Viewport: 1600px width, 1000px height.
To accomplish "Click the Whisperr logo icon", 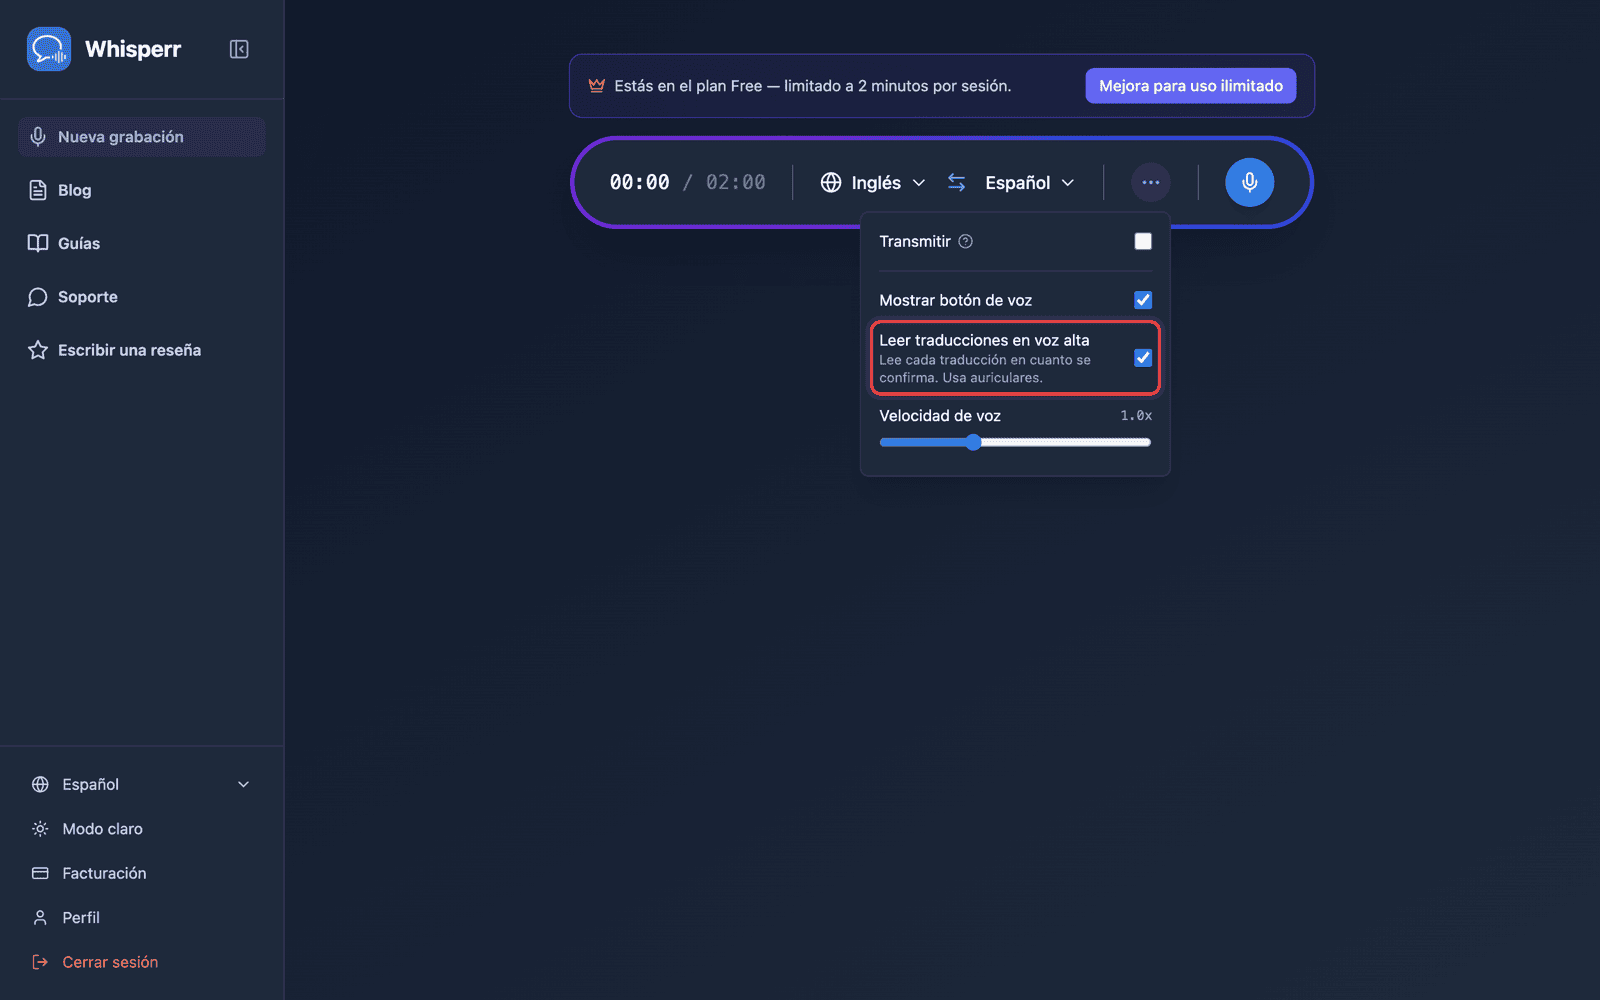I will point(49,49).
